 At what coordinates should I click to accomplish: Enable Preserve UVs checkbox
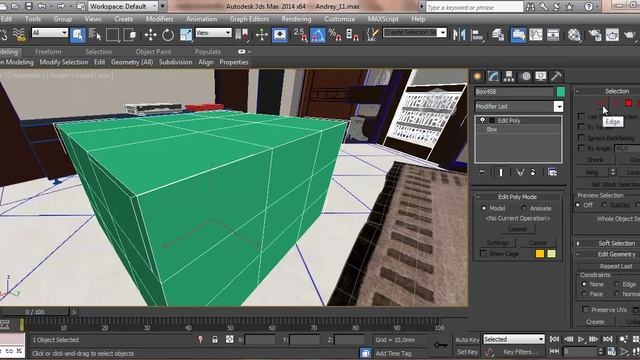click(x=585, y=309)
